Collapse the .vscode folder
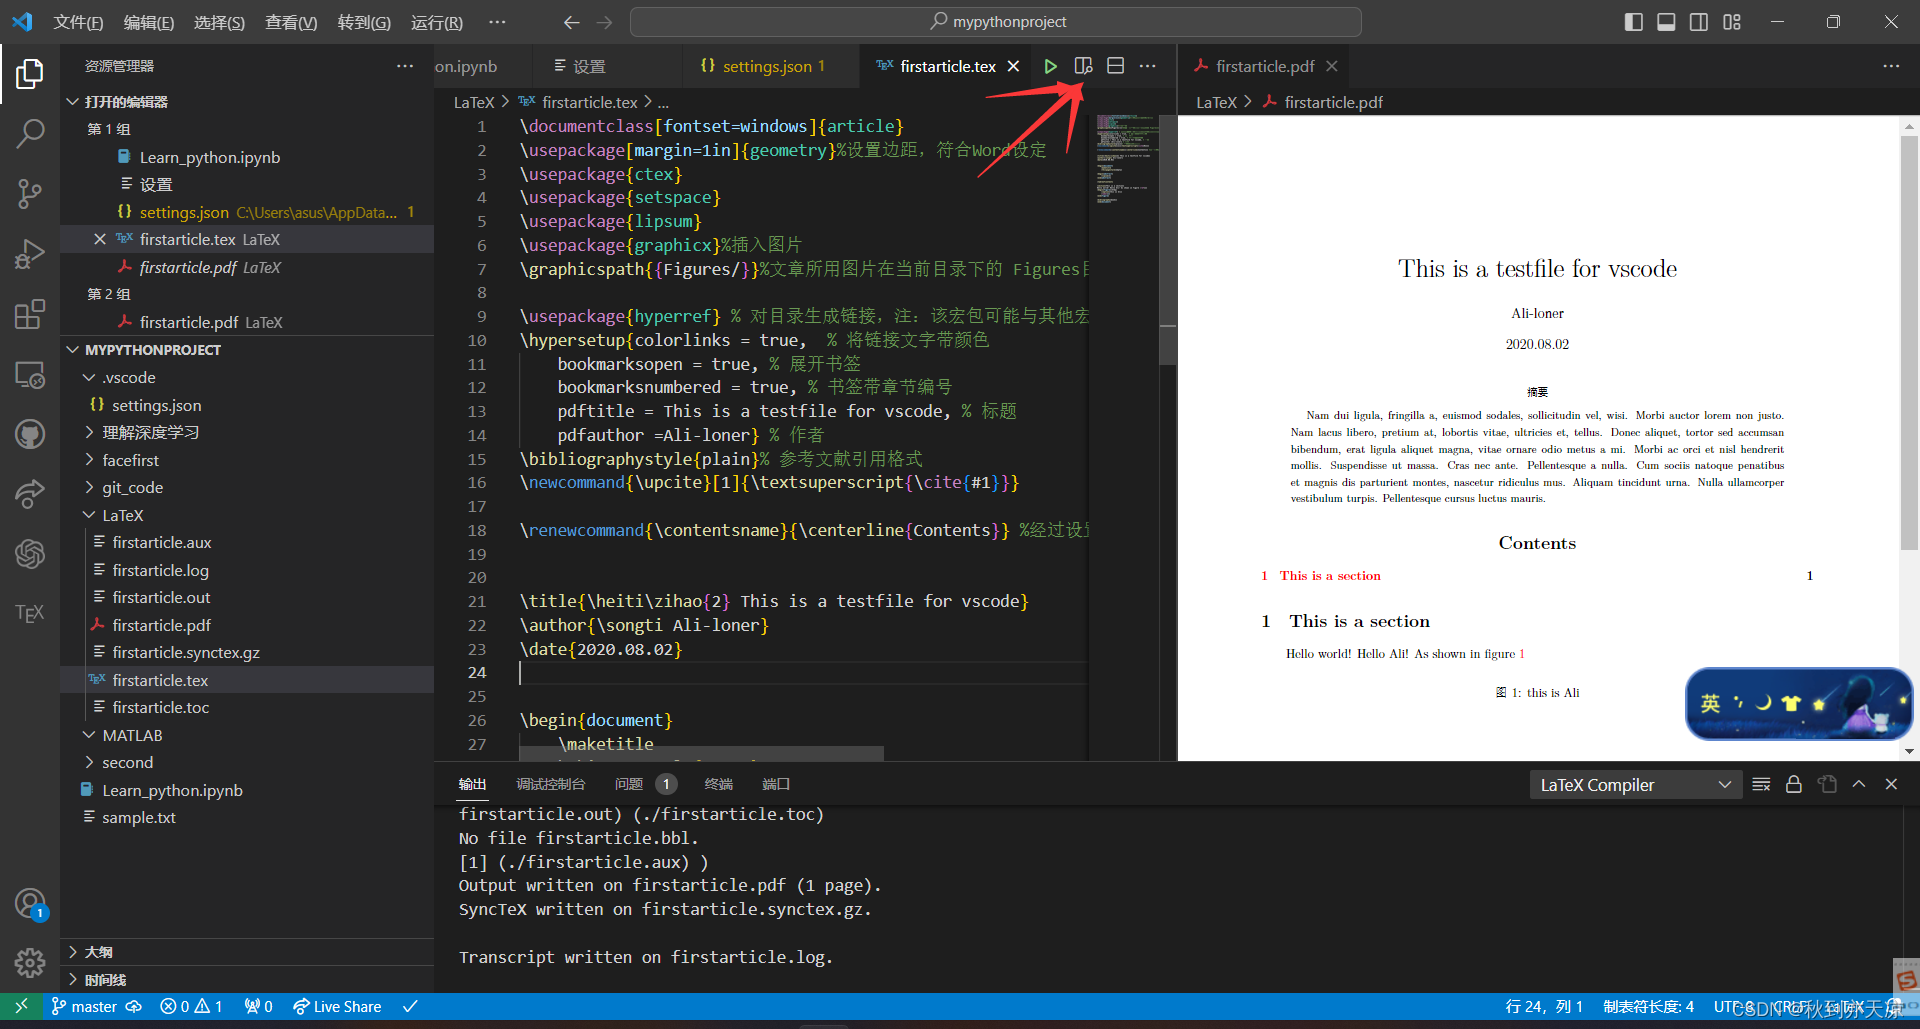Viewport: 1920px width, 1029px height. point(247,377)
